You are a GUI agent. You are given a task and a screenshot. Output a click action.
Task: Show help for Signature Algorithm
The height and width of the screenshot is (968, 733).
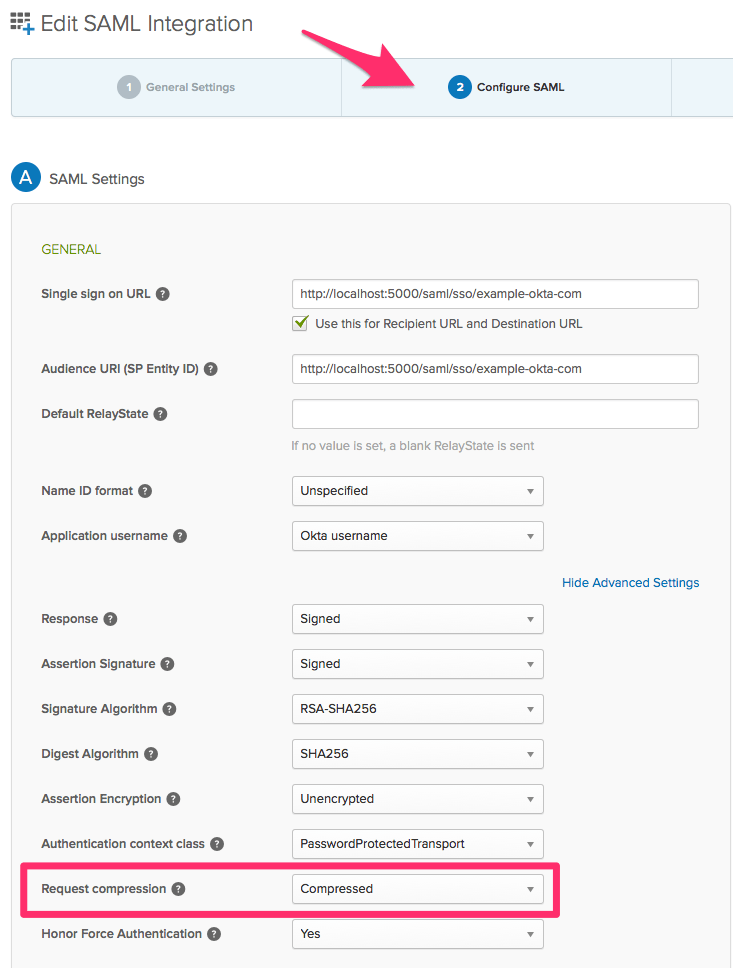[169, 709]
